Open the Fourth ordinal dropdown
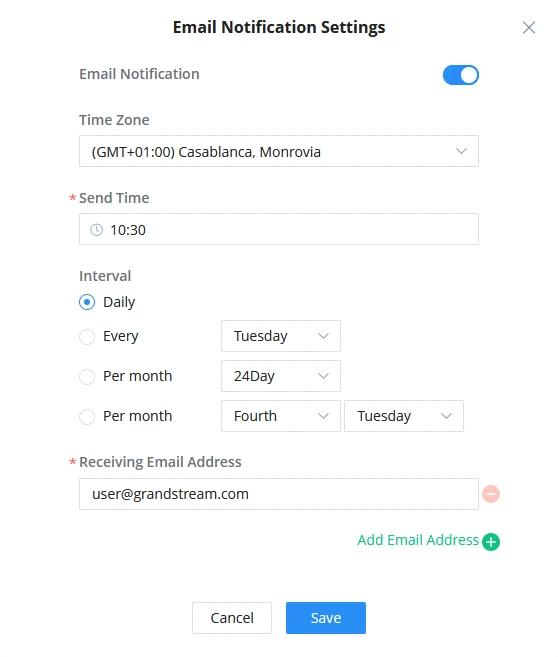 coord(281,416)
